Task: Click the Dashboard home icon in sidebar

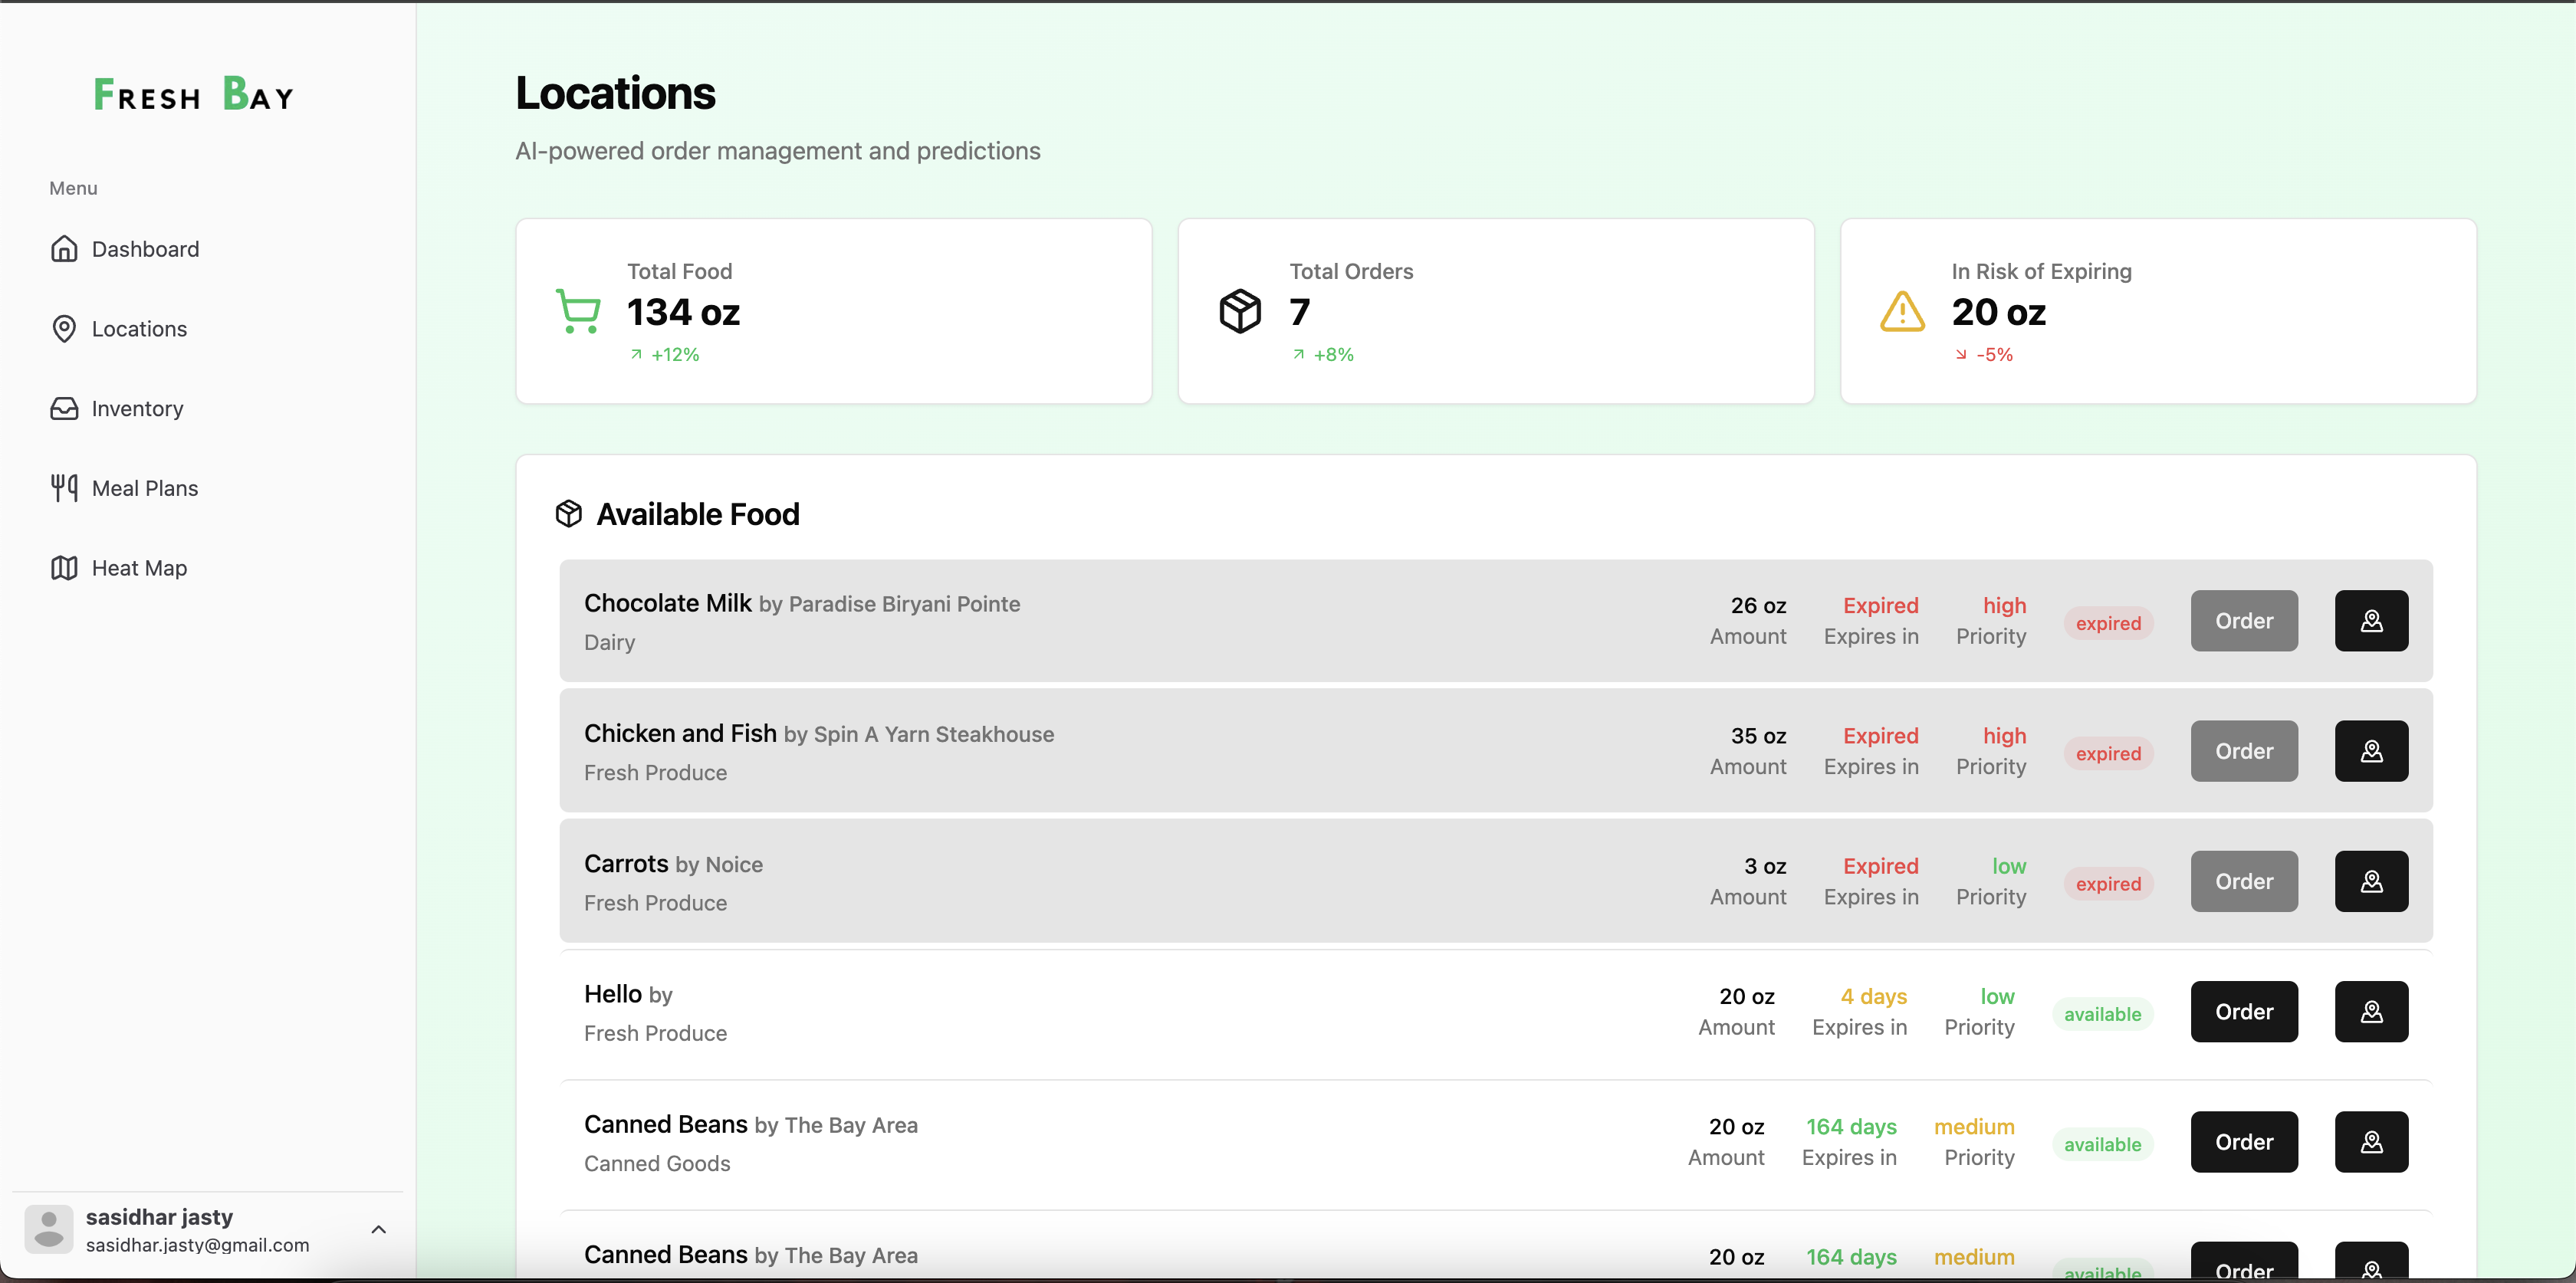Action: click(x=64, y=249)
